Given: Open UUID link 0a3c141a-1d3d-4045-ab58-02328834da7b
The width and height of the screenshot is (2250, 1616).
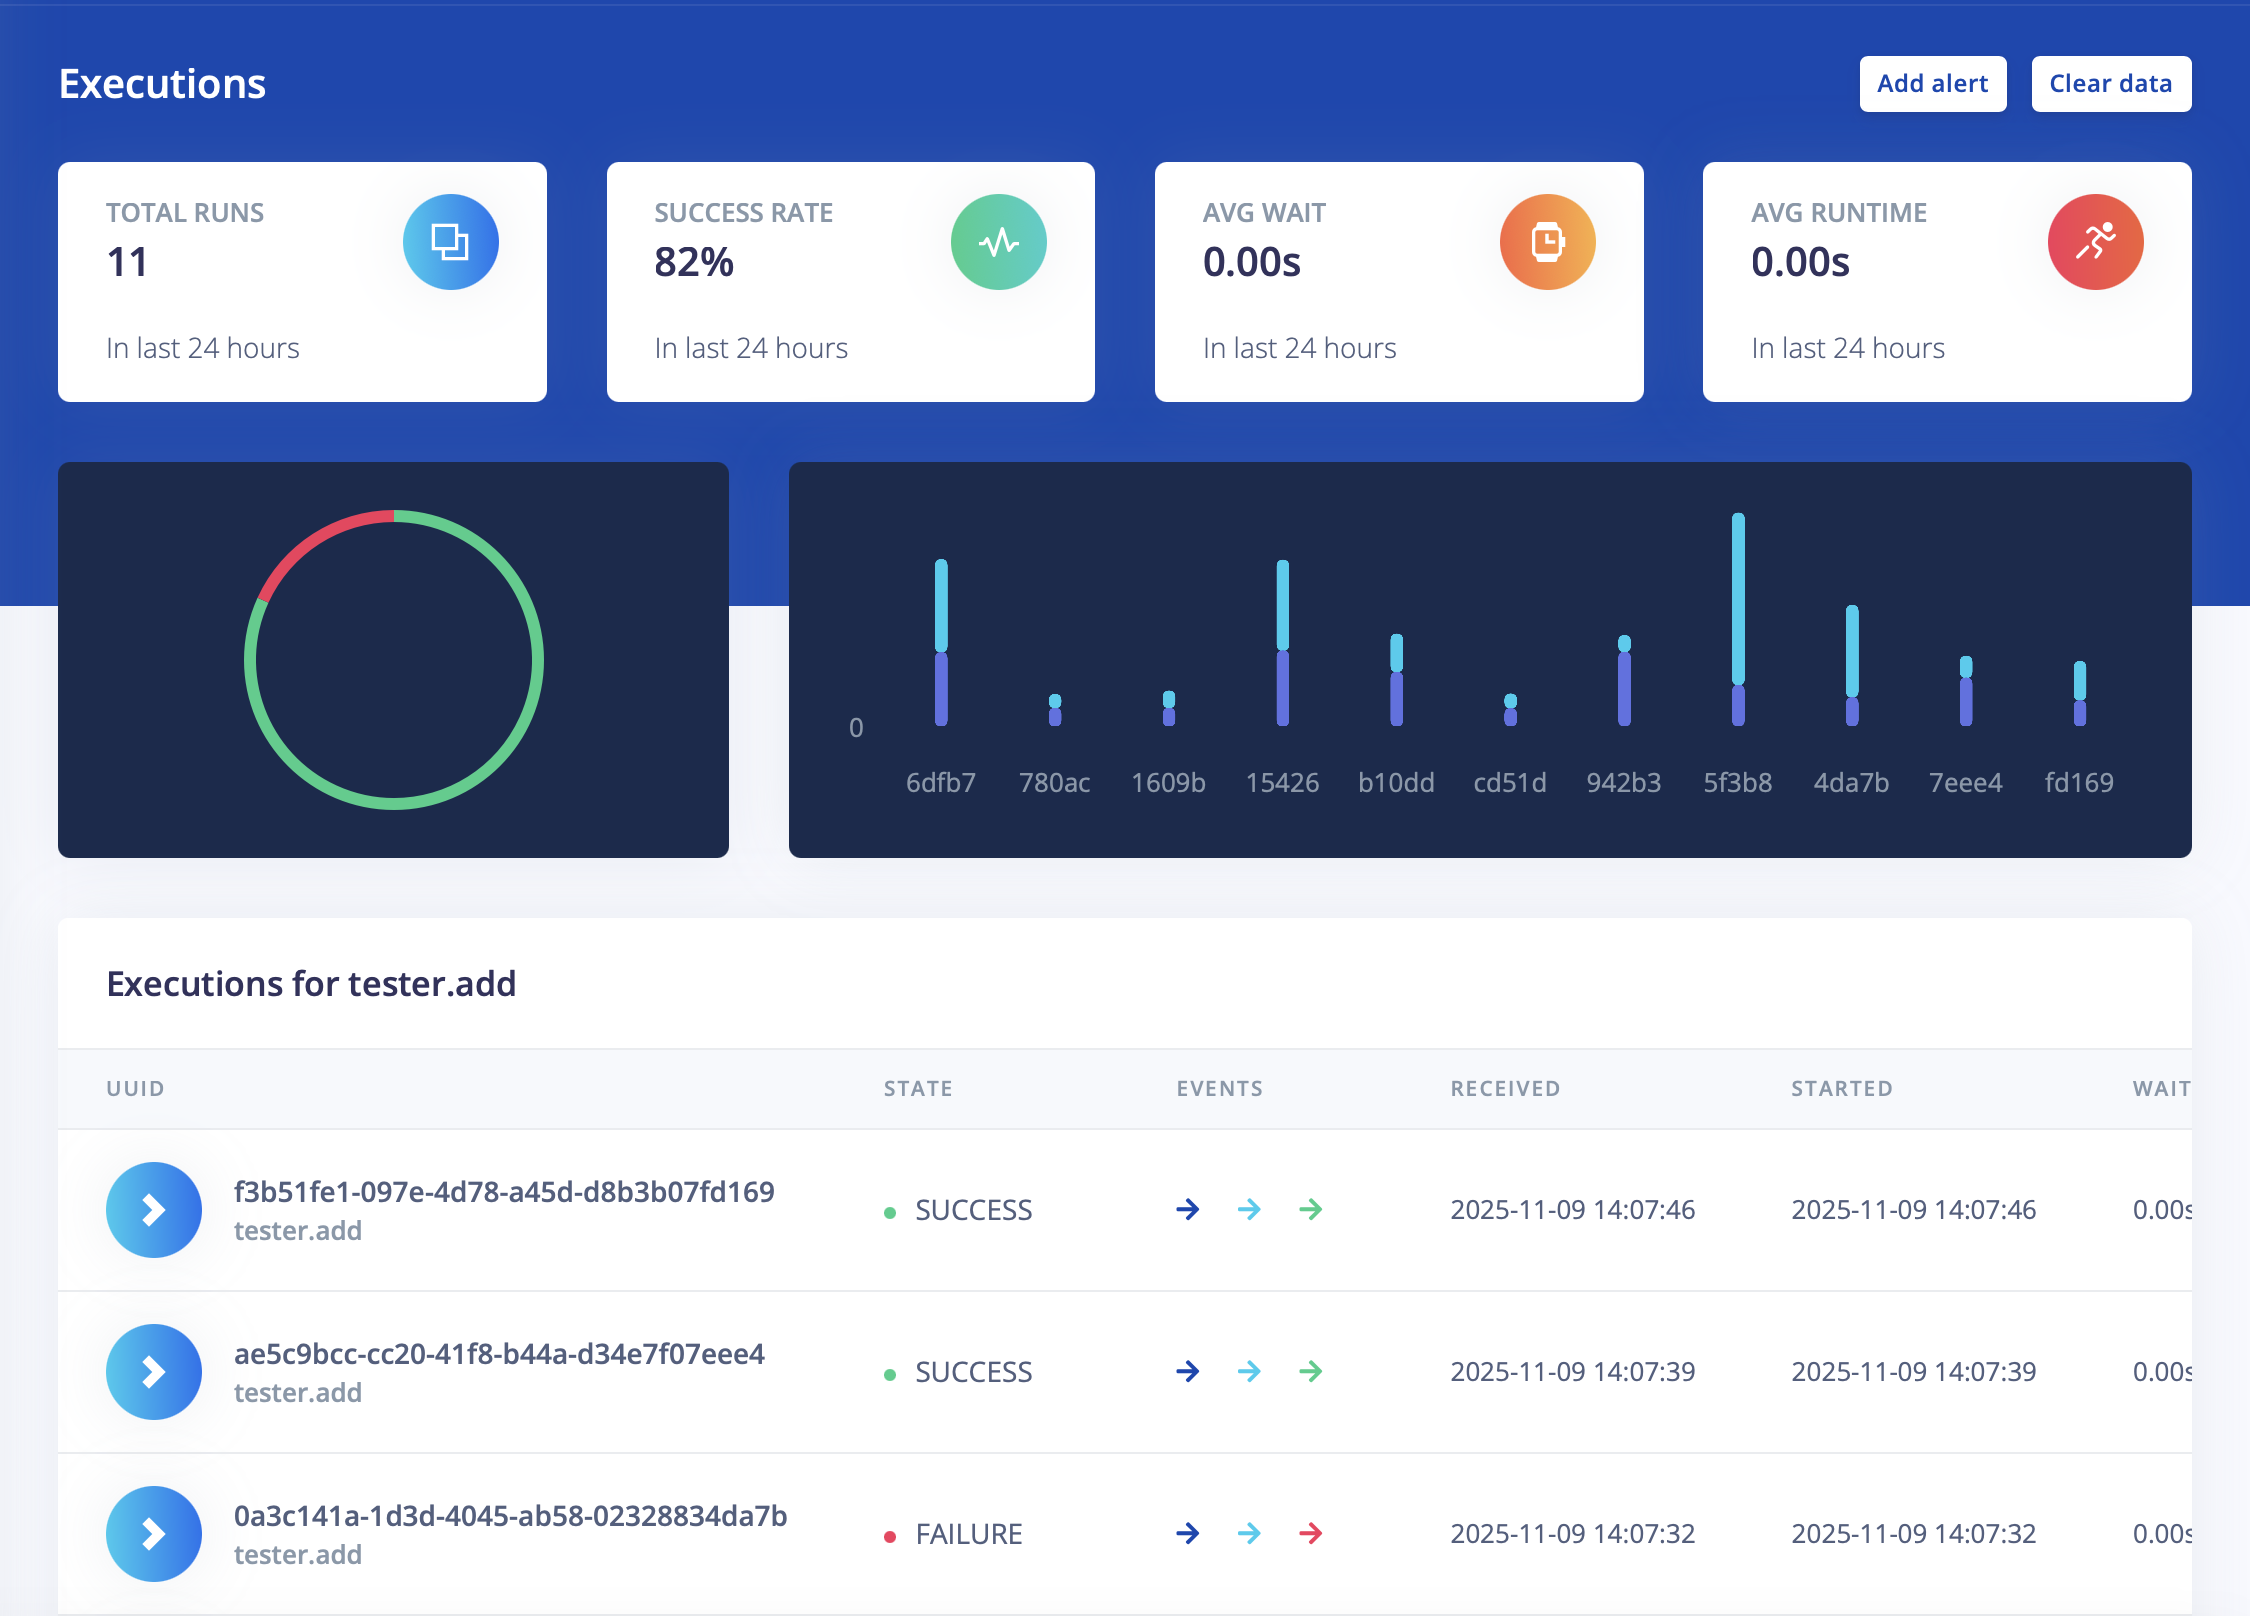Looking at the screenshot, I should (x=510, y=1516).
